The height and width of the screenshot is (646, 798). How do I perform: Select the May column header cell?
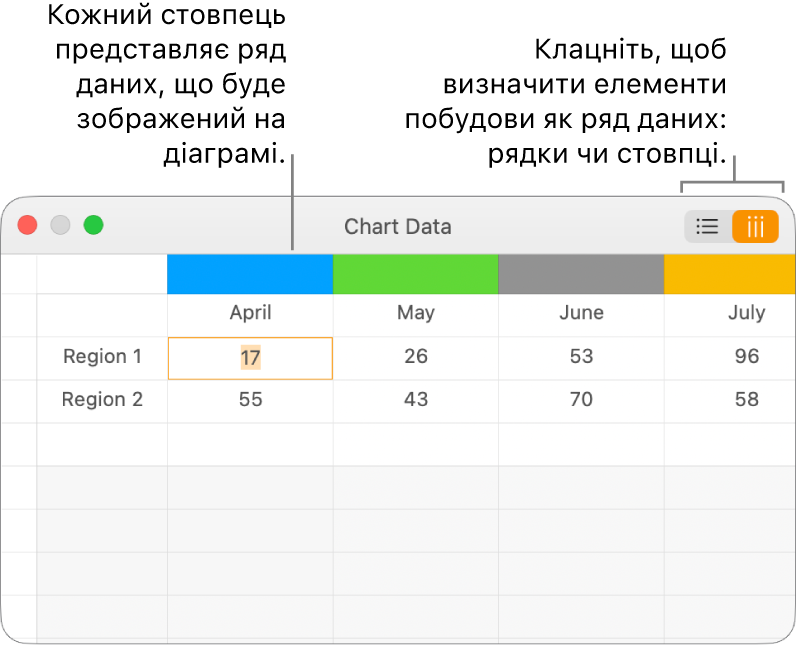coord(415,313)
